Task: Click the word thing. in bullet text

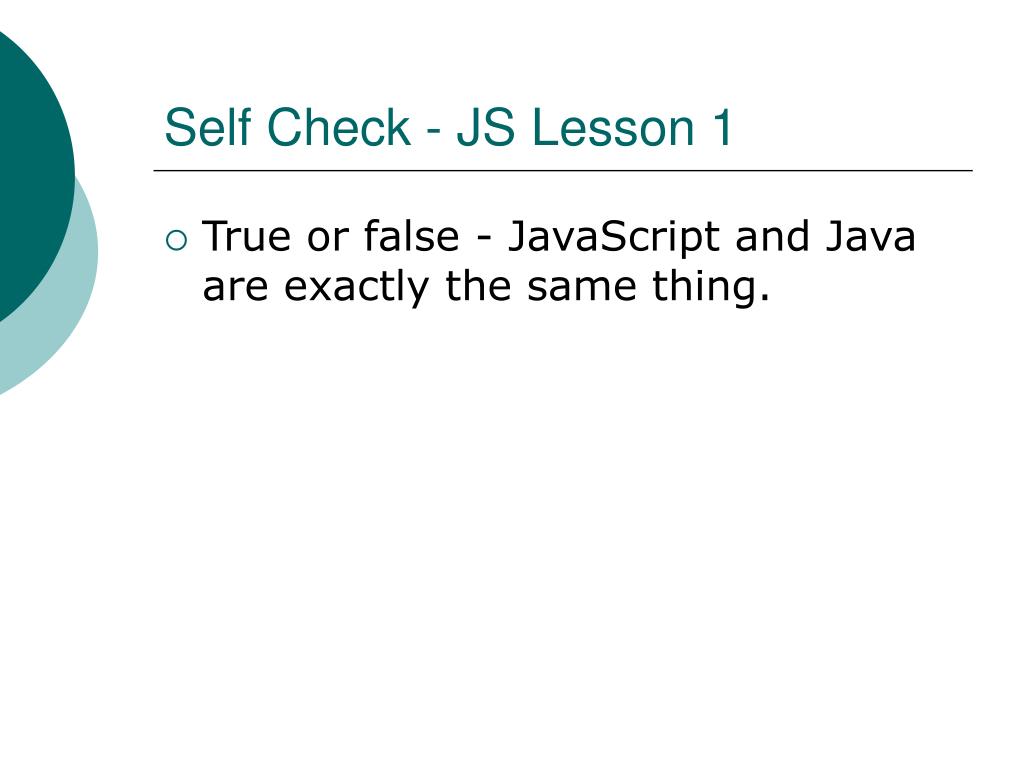Action: pyautogui.click(x=711, y=289)
